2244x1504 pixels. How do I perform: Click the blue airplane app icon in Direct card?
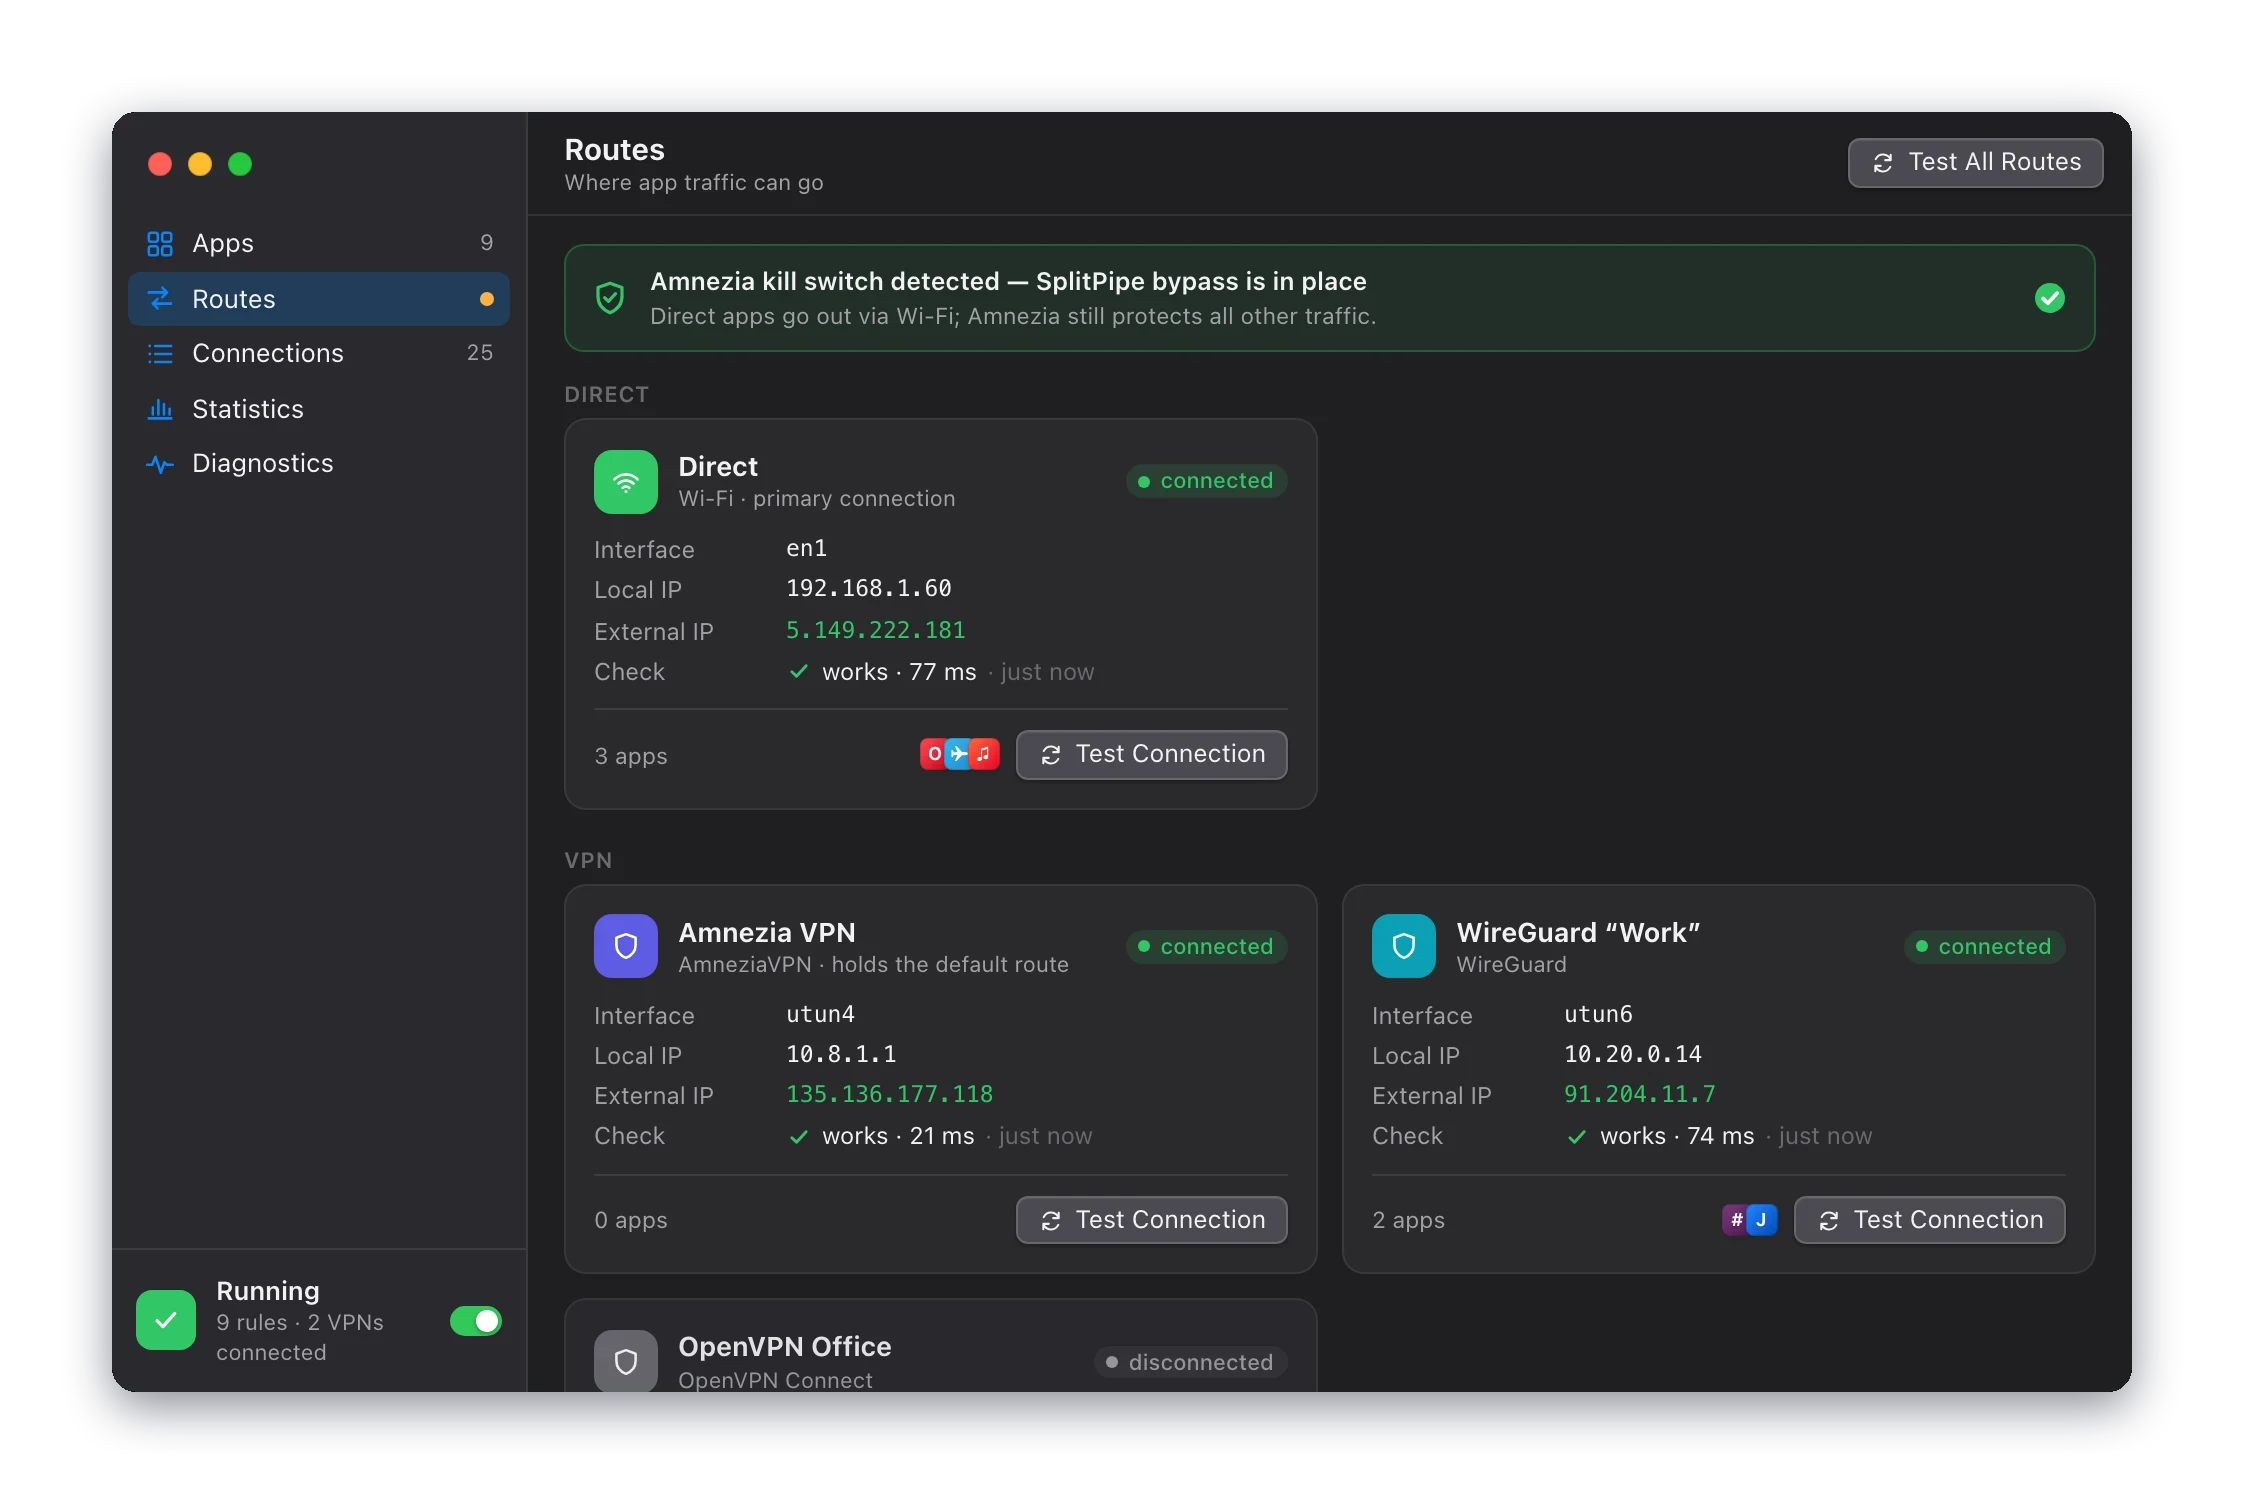[959, 754]
